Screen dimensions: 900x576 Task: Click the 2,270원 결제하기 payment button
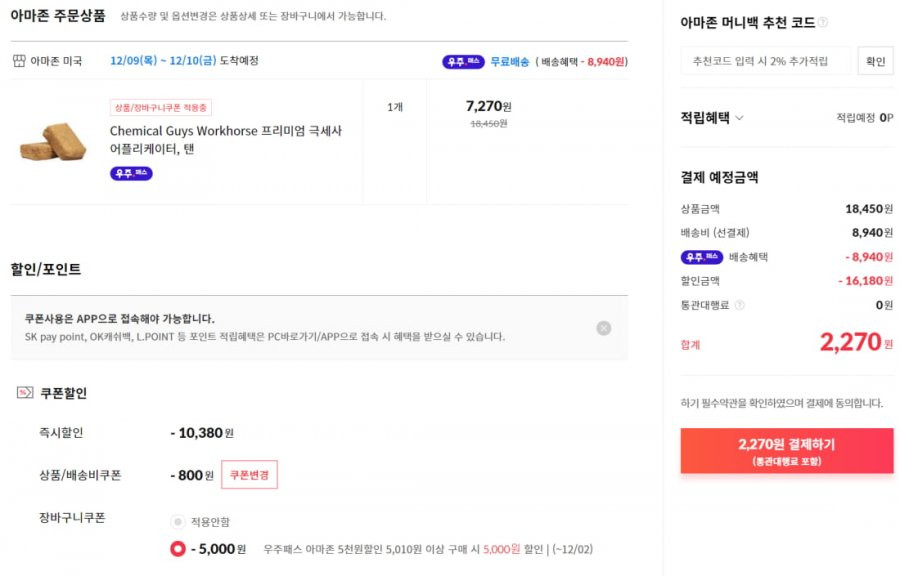(x=787, y=451)
